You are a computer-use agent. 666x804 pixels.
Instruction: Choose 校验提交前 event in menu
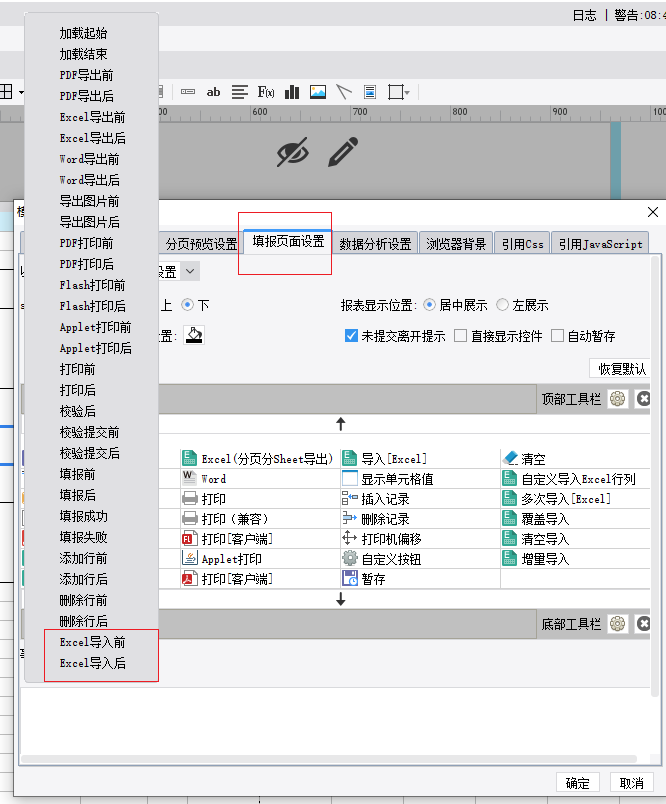(x=91, y=432)
